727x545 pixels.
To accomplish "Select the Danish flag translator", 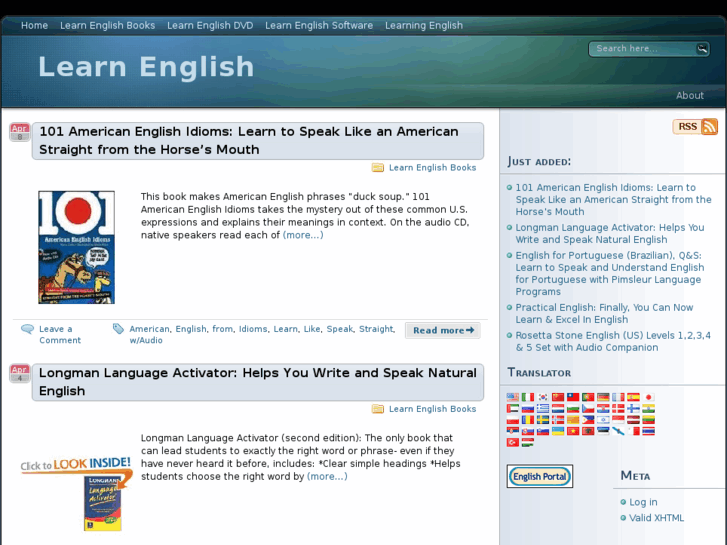I will pyautogui.click(x=618, y=408).
